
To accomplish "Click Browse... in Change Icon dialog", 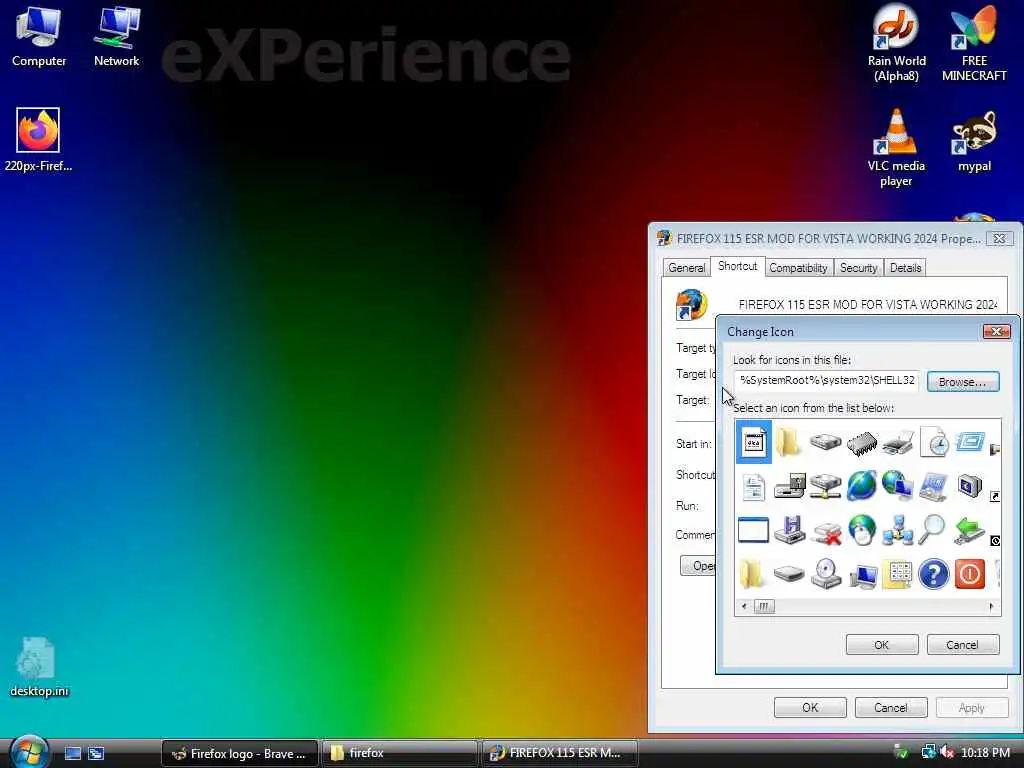I will (963, 381).
